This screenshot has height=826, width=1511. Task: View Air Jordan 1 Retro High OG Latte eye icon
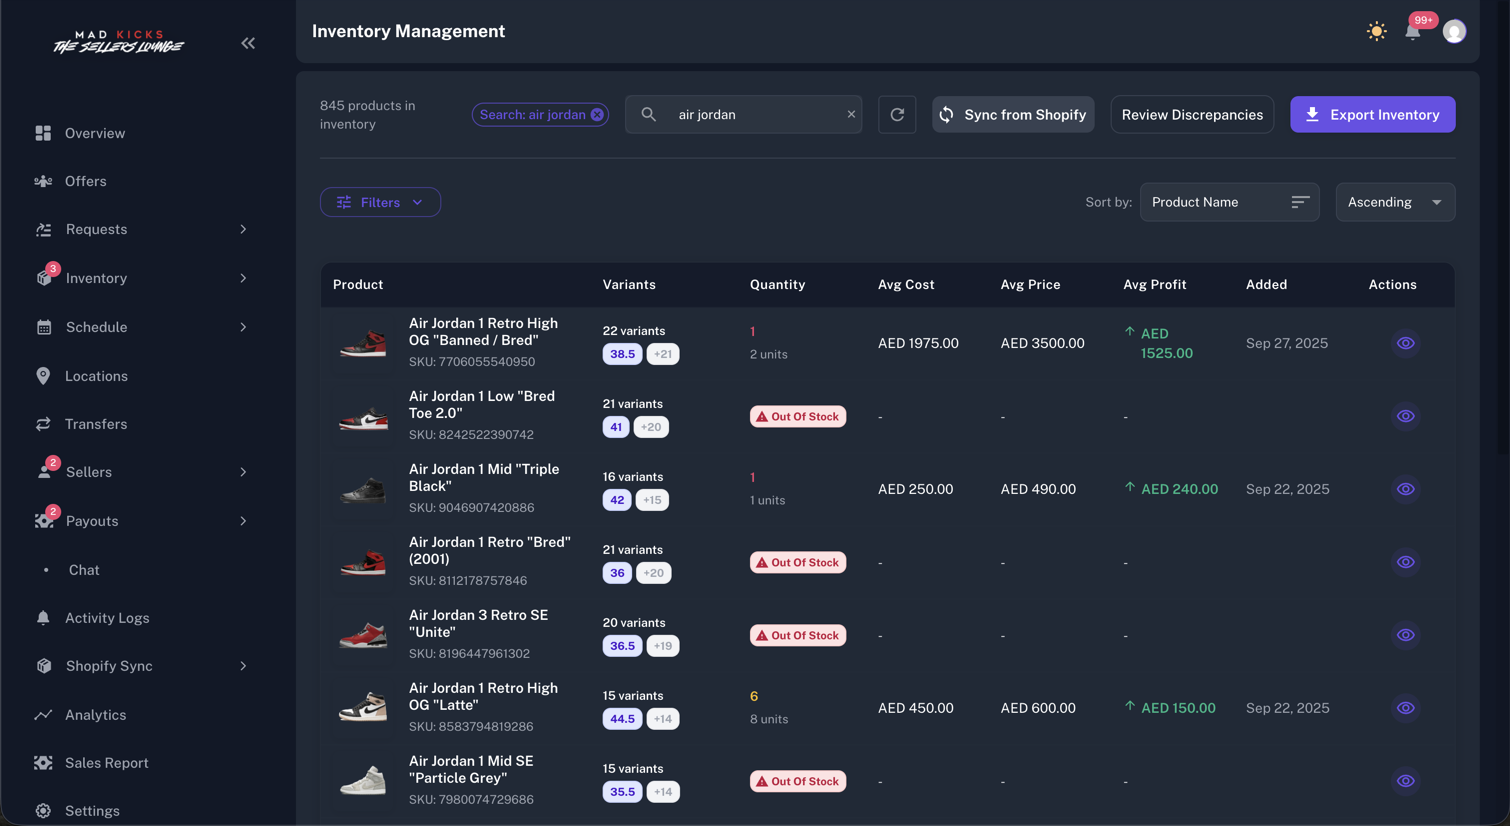pos(1405,708)
